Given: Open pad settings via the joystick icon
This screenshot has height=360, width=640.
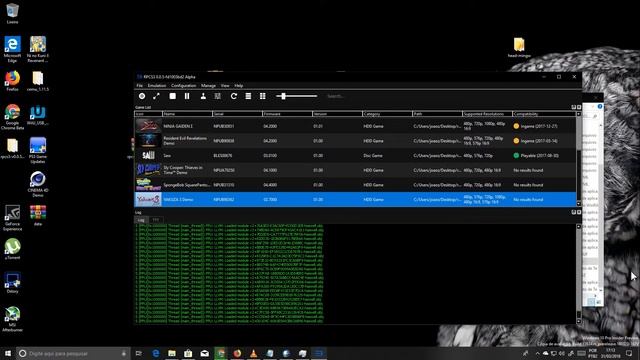Looking at the screenshot, I should [203, 96].
